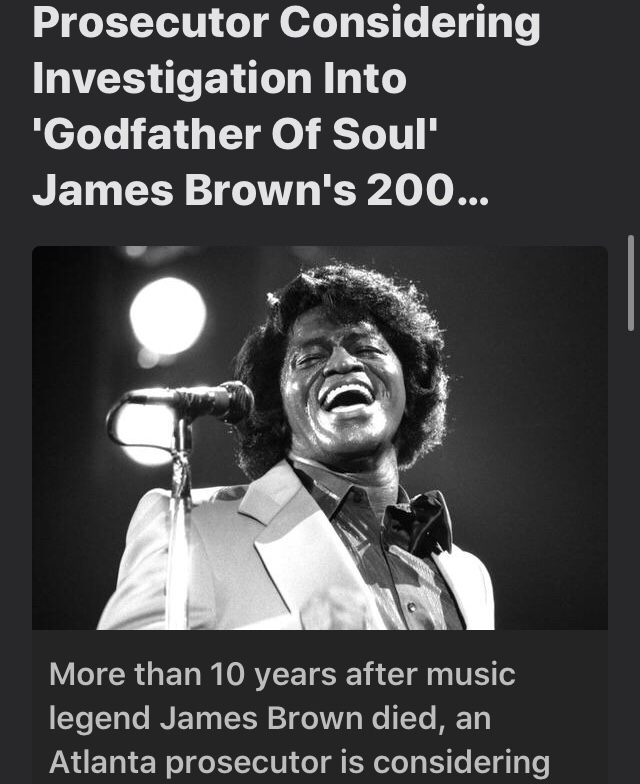Viewport: 640px width, 784px height.
Task: Click the article summary starting 'More than 10 years'
Action: click(300, 718)
